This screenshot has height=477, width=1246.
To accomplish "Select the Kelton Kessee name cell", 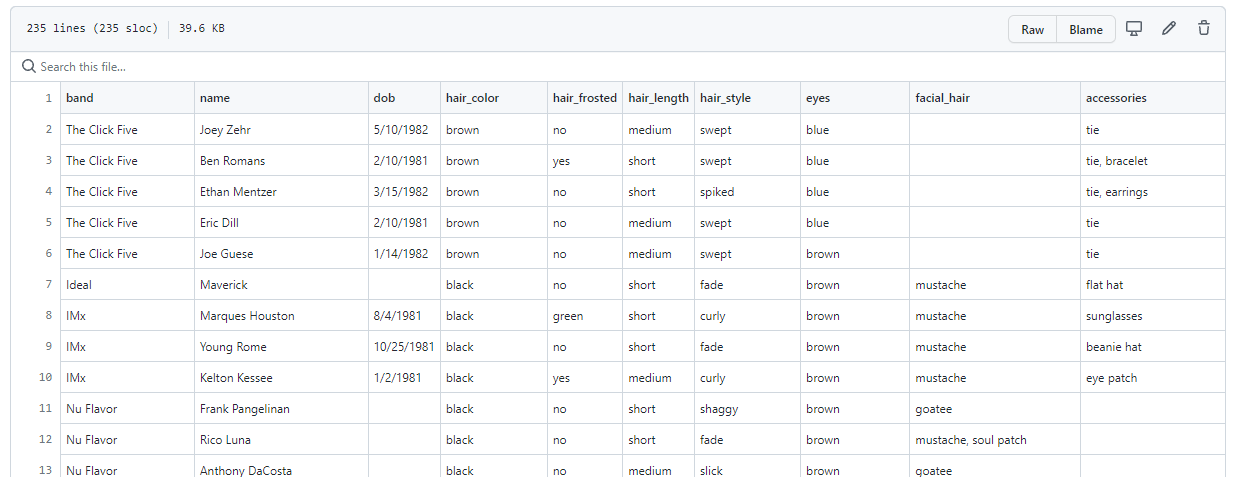I will [x=281, y=378].
